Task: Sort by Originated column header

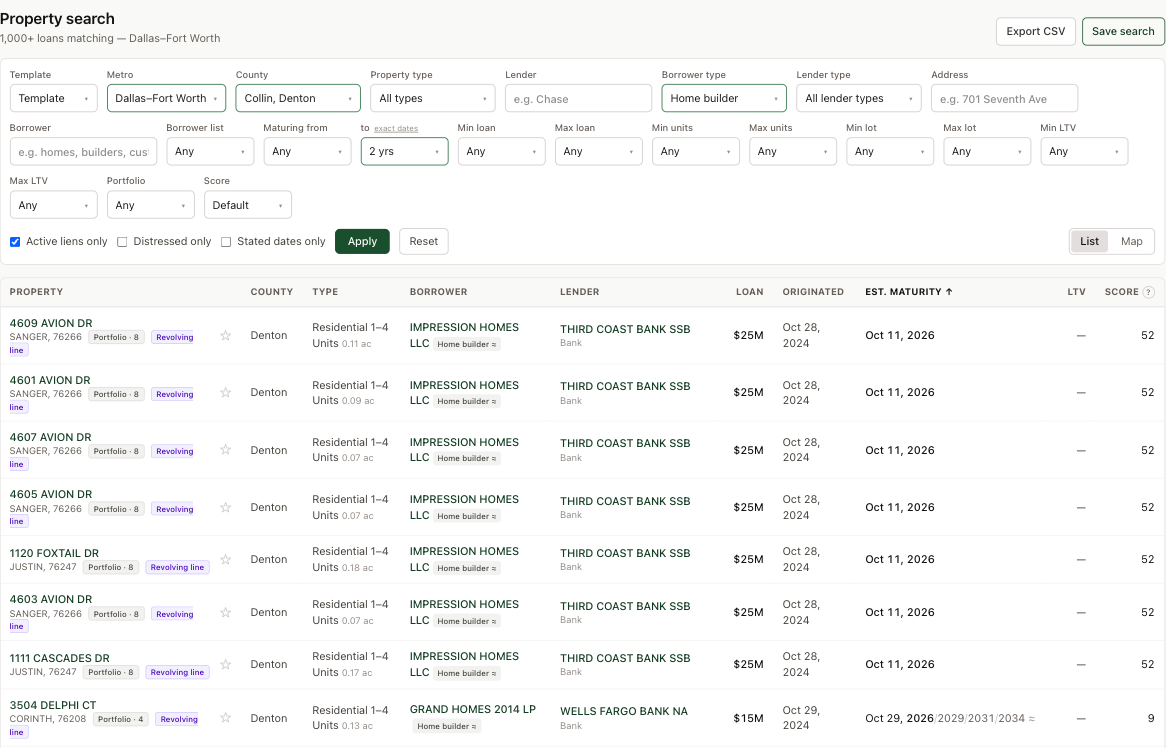Action: point(813,292)
